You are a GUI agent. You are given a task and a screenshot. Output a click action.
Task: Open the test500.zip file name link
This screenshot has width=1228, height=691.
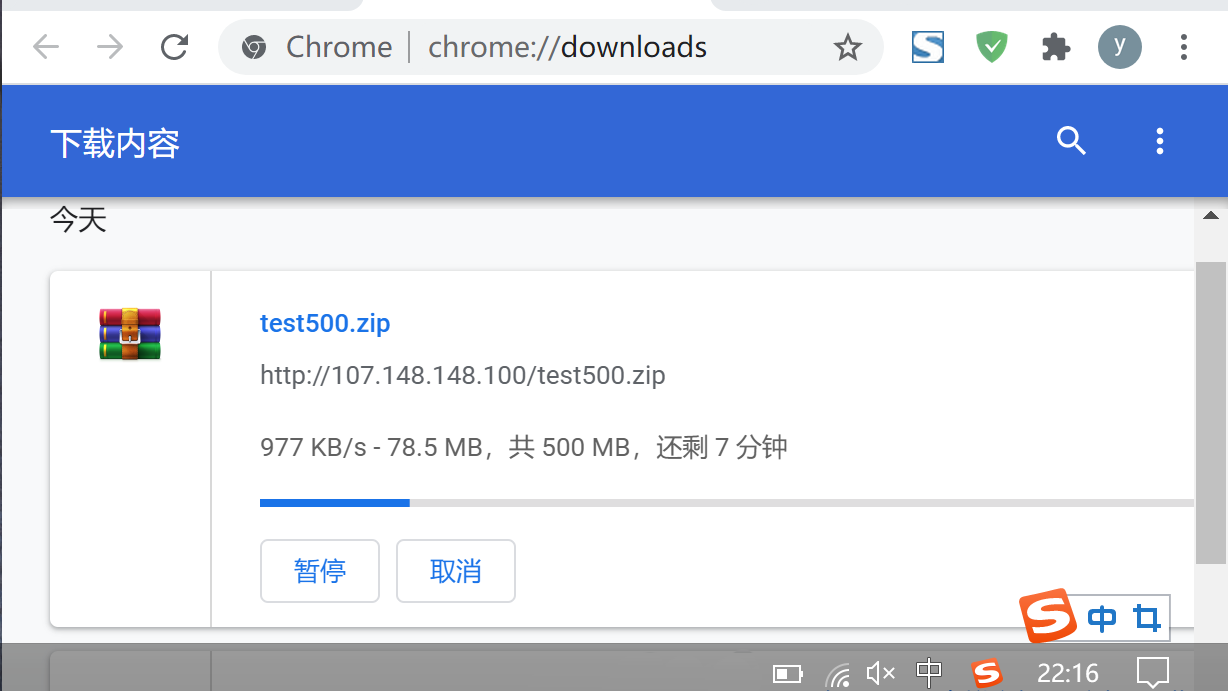pyautogui.click(x=325, y=324)
